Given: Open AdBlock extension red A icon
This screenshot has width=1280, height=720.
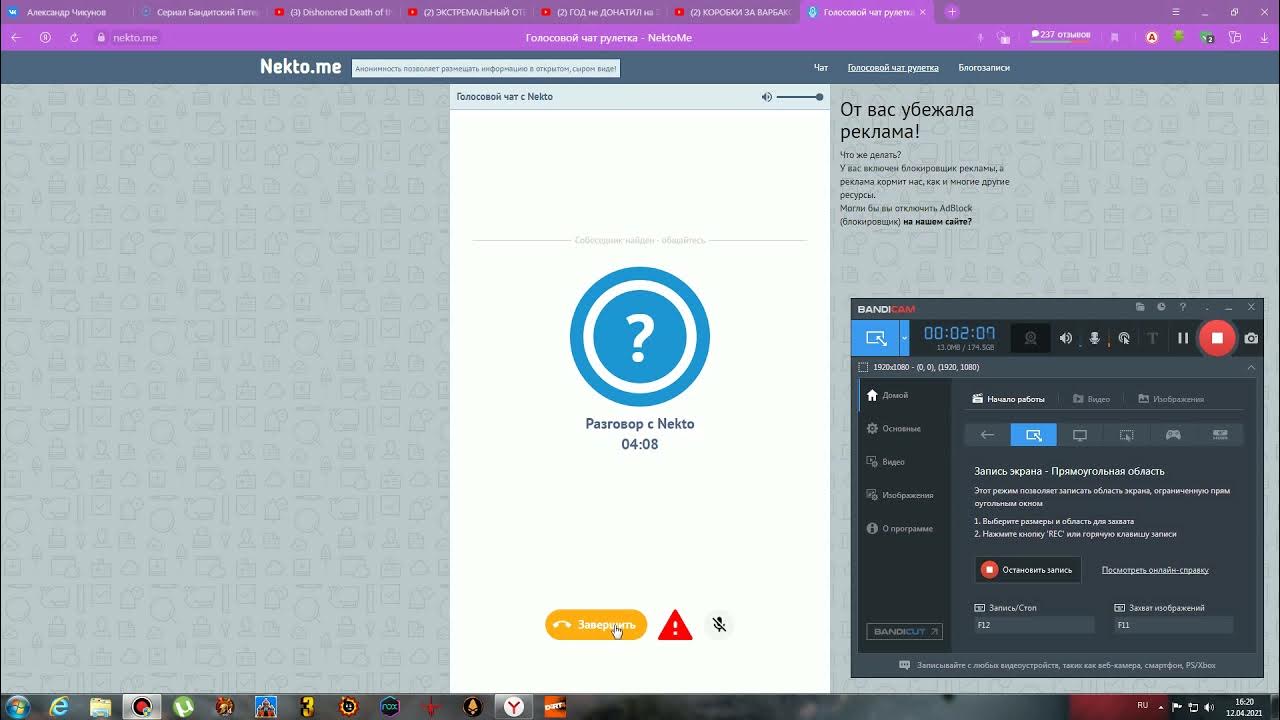Looking at the screenshot, I should 1152,37.
